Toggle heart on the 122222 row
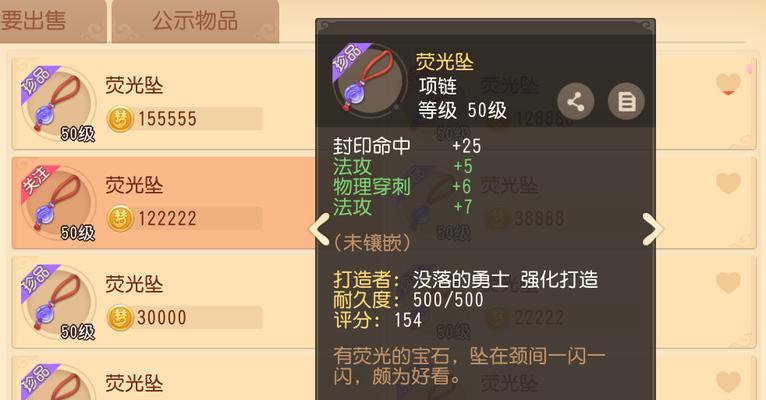The width and height of the screenshot is (766, 400). tap(728, 183)
